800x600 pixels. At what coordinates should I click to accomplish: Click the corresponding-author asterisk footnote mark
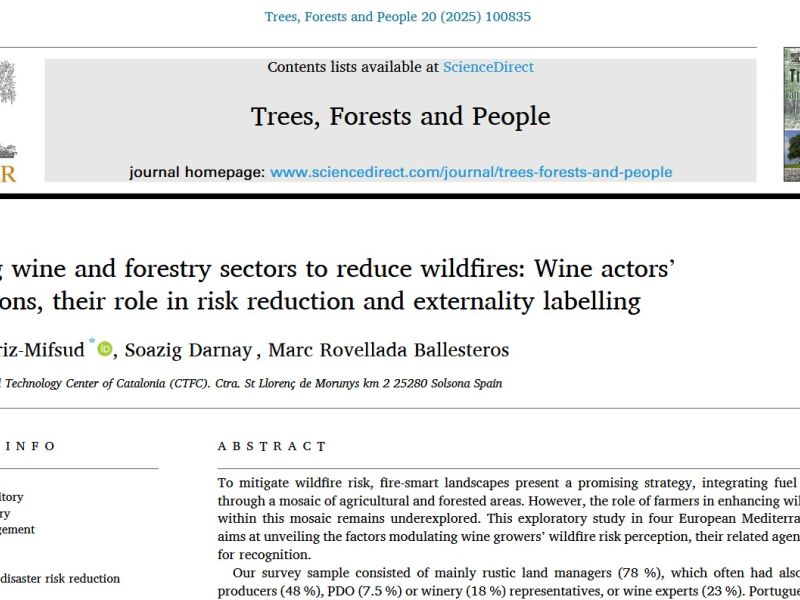91,342
